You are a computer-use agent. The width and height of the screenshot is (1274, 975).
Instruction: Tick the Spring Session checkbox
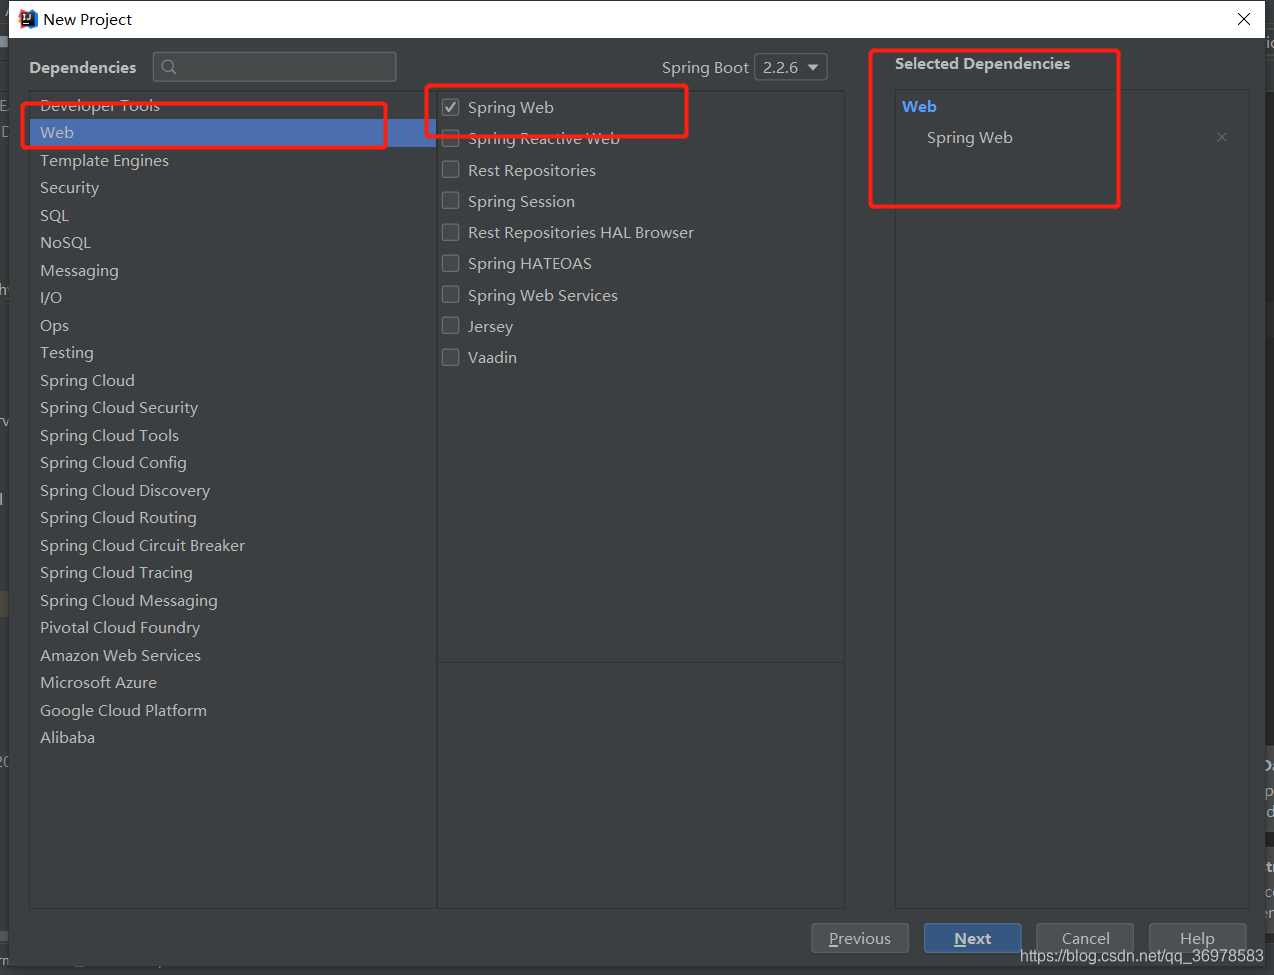pyautogui.click(x=451, y=201)
